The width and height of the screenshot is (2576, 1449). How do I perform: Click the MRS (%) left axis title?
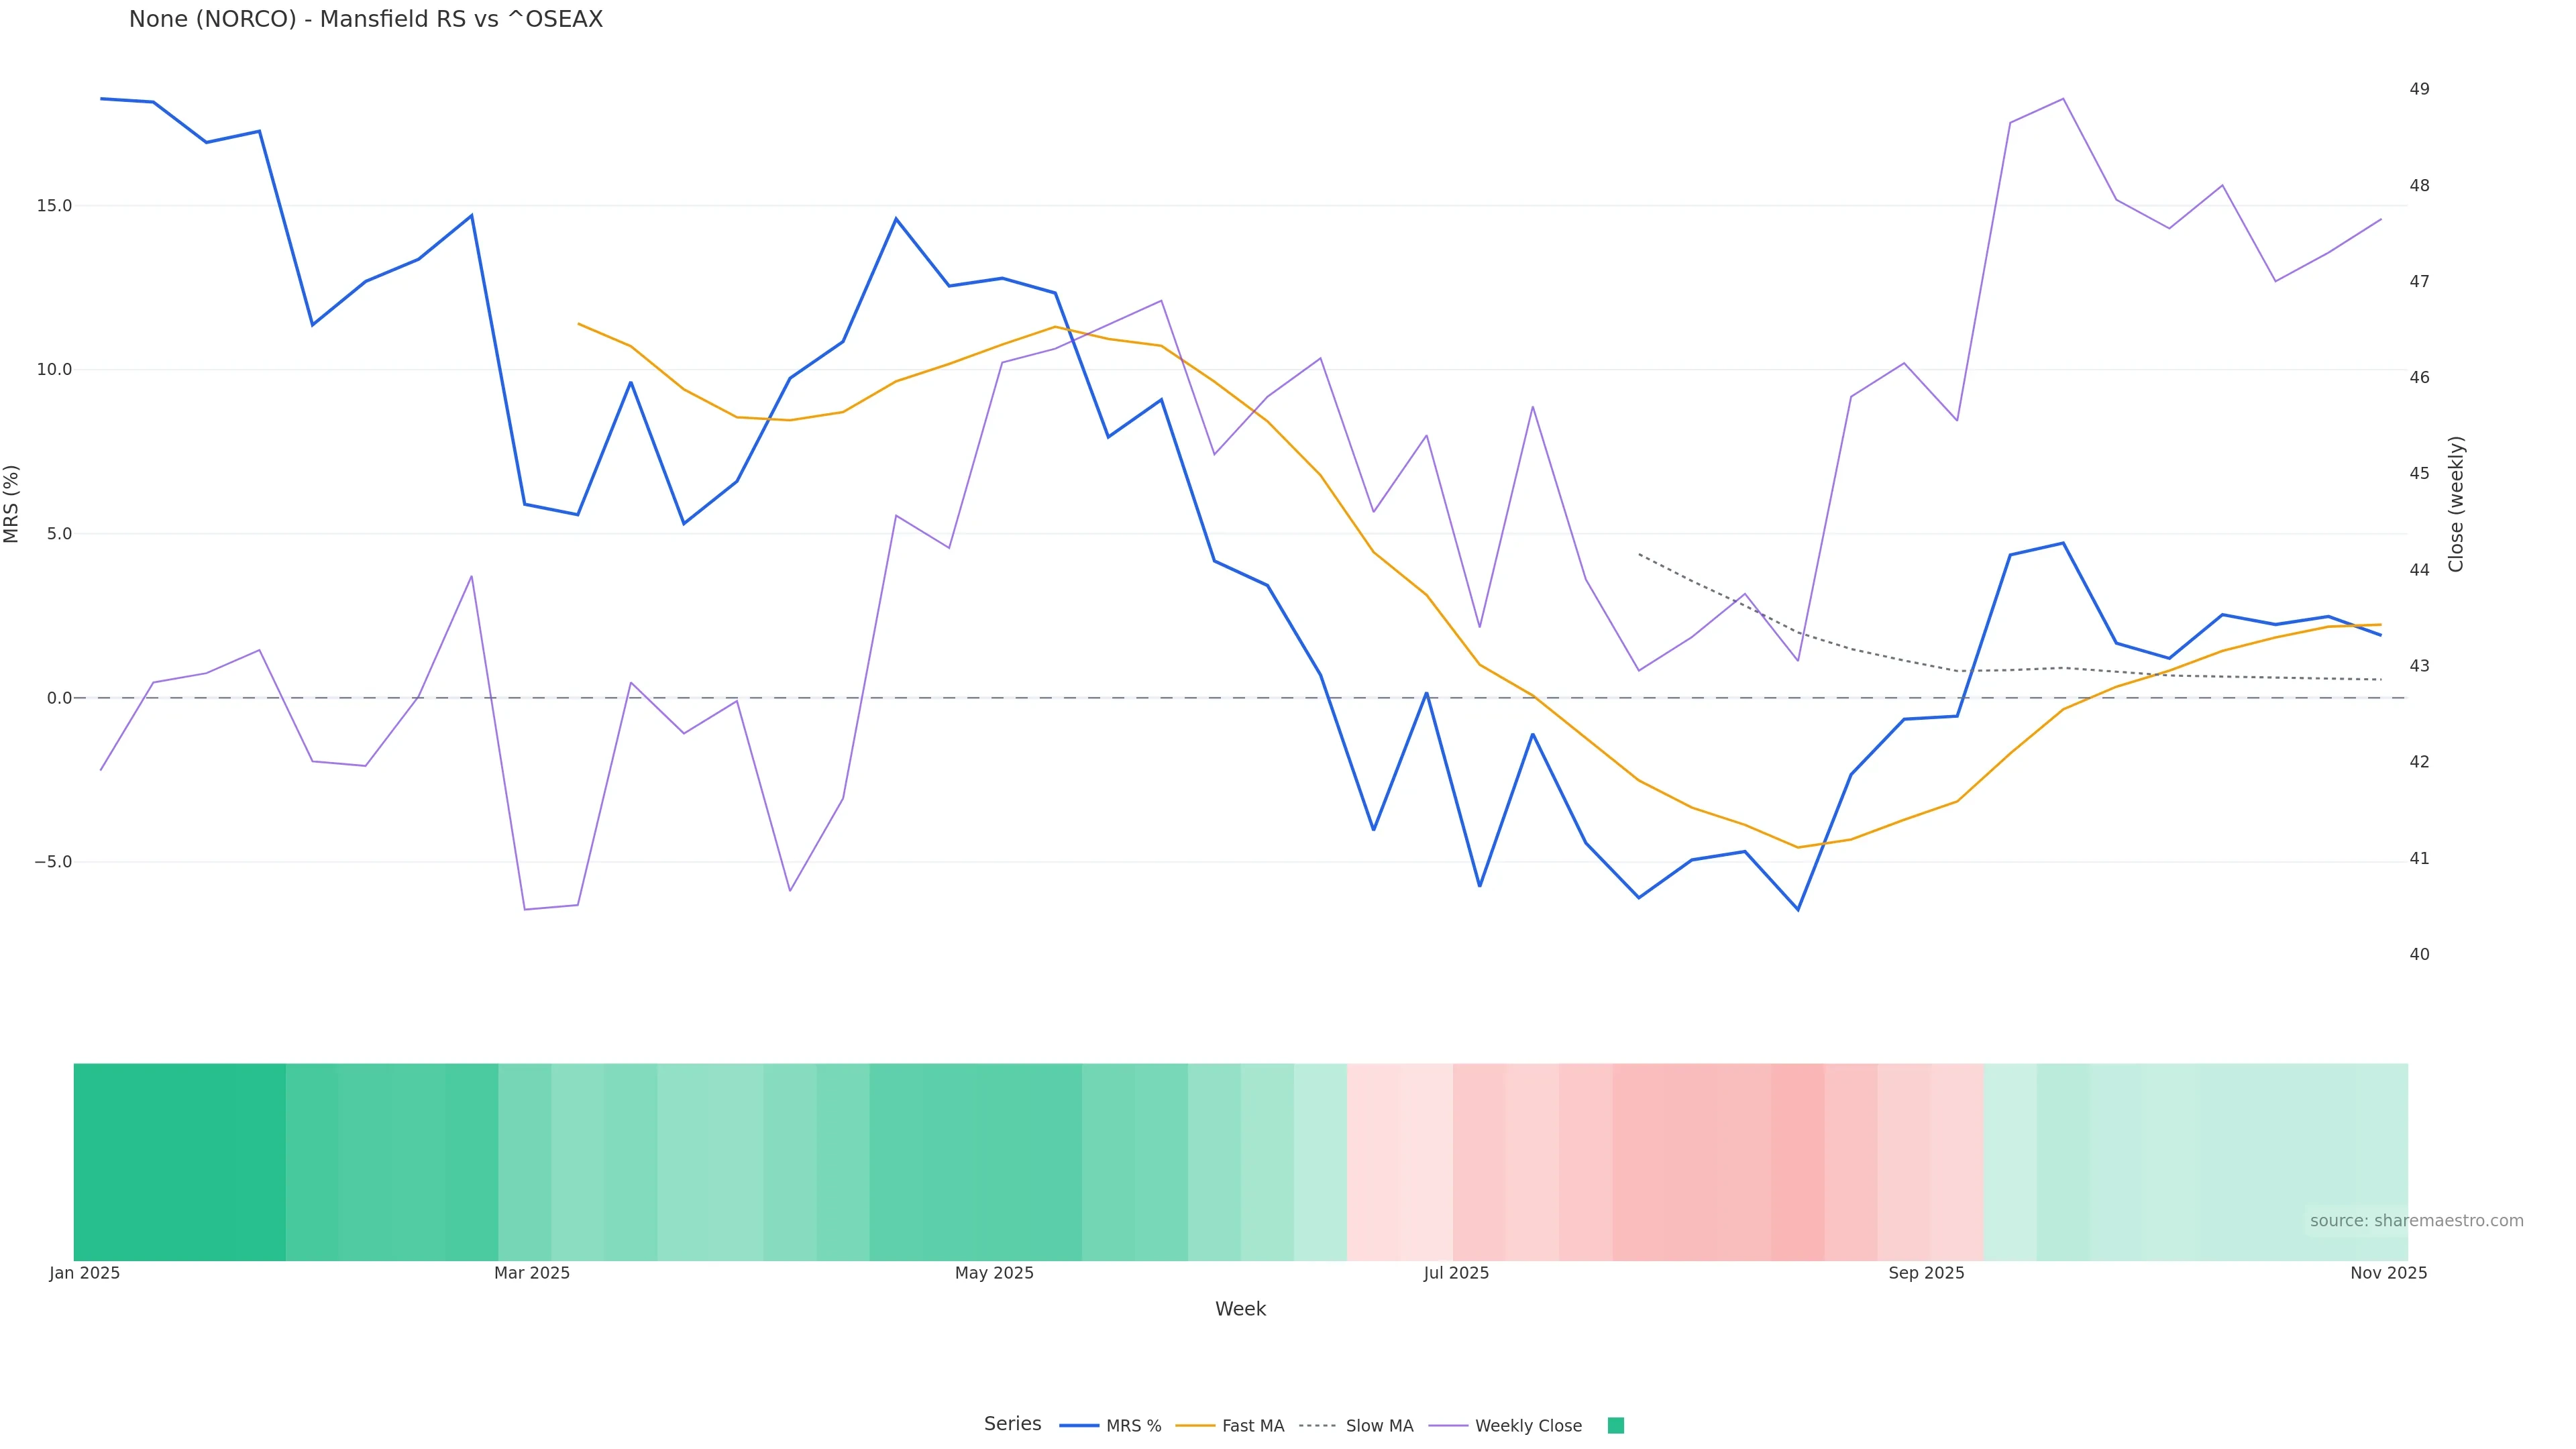click(x=12, y=504)
